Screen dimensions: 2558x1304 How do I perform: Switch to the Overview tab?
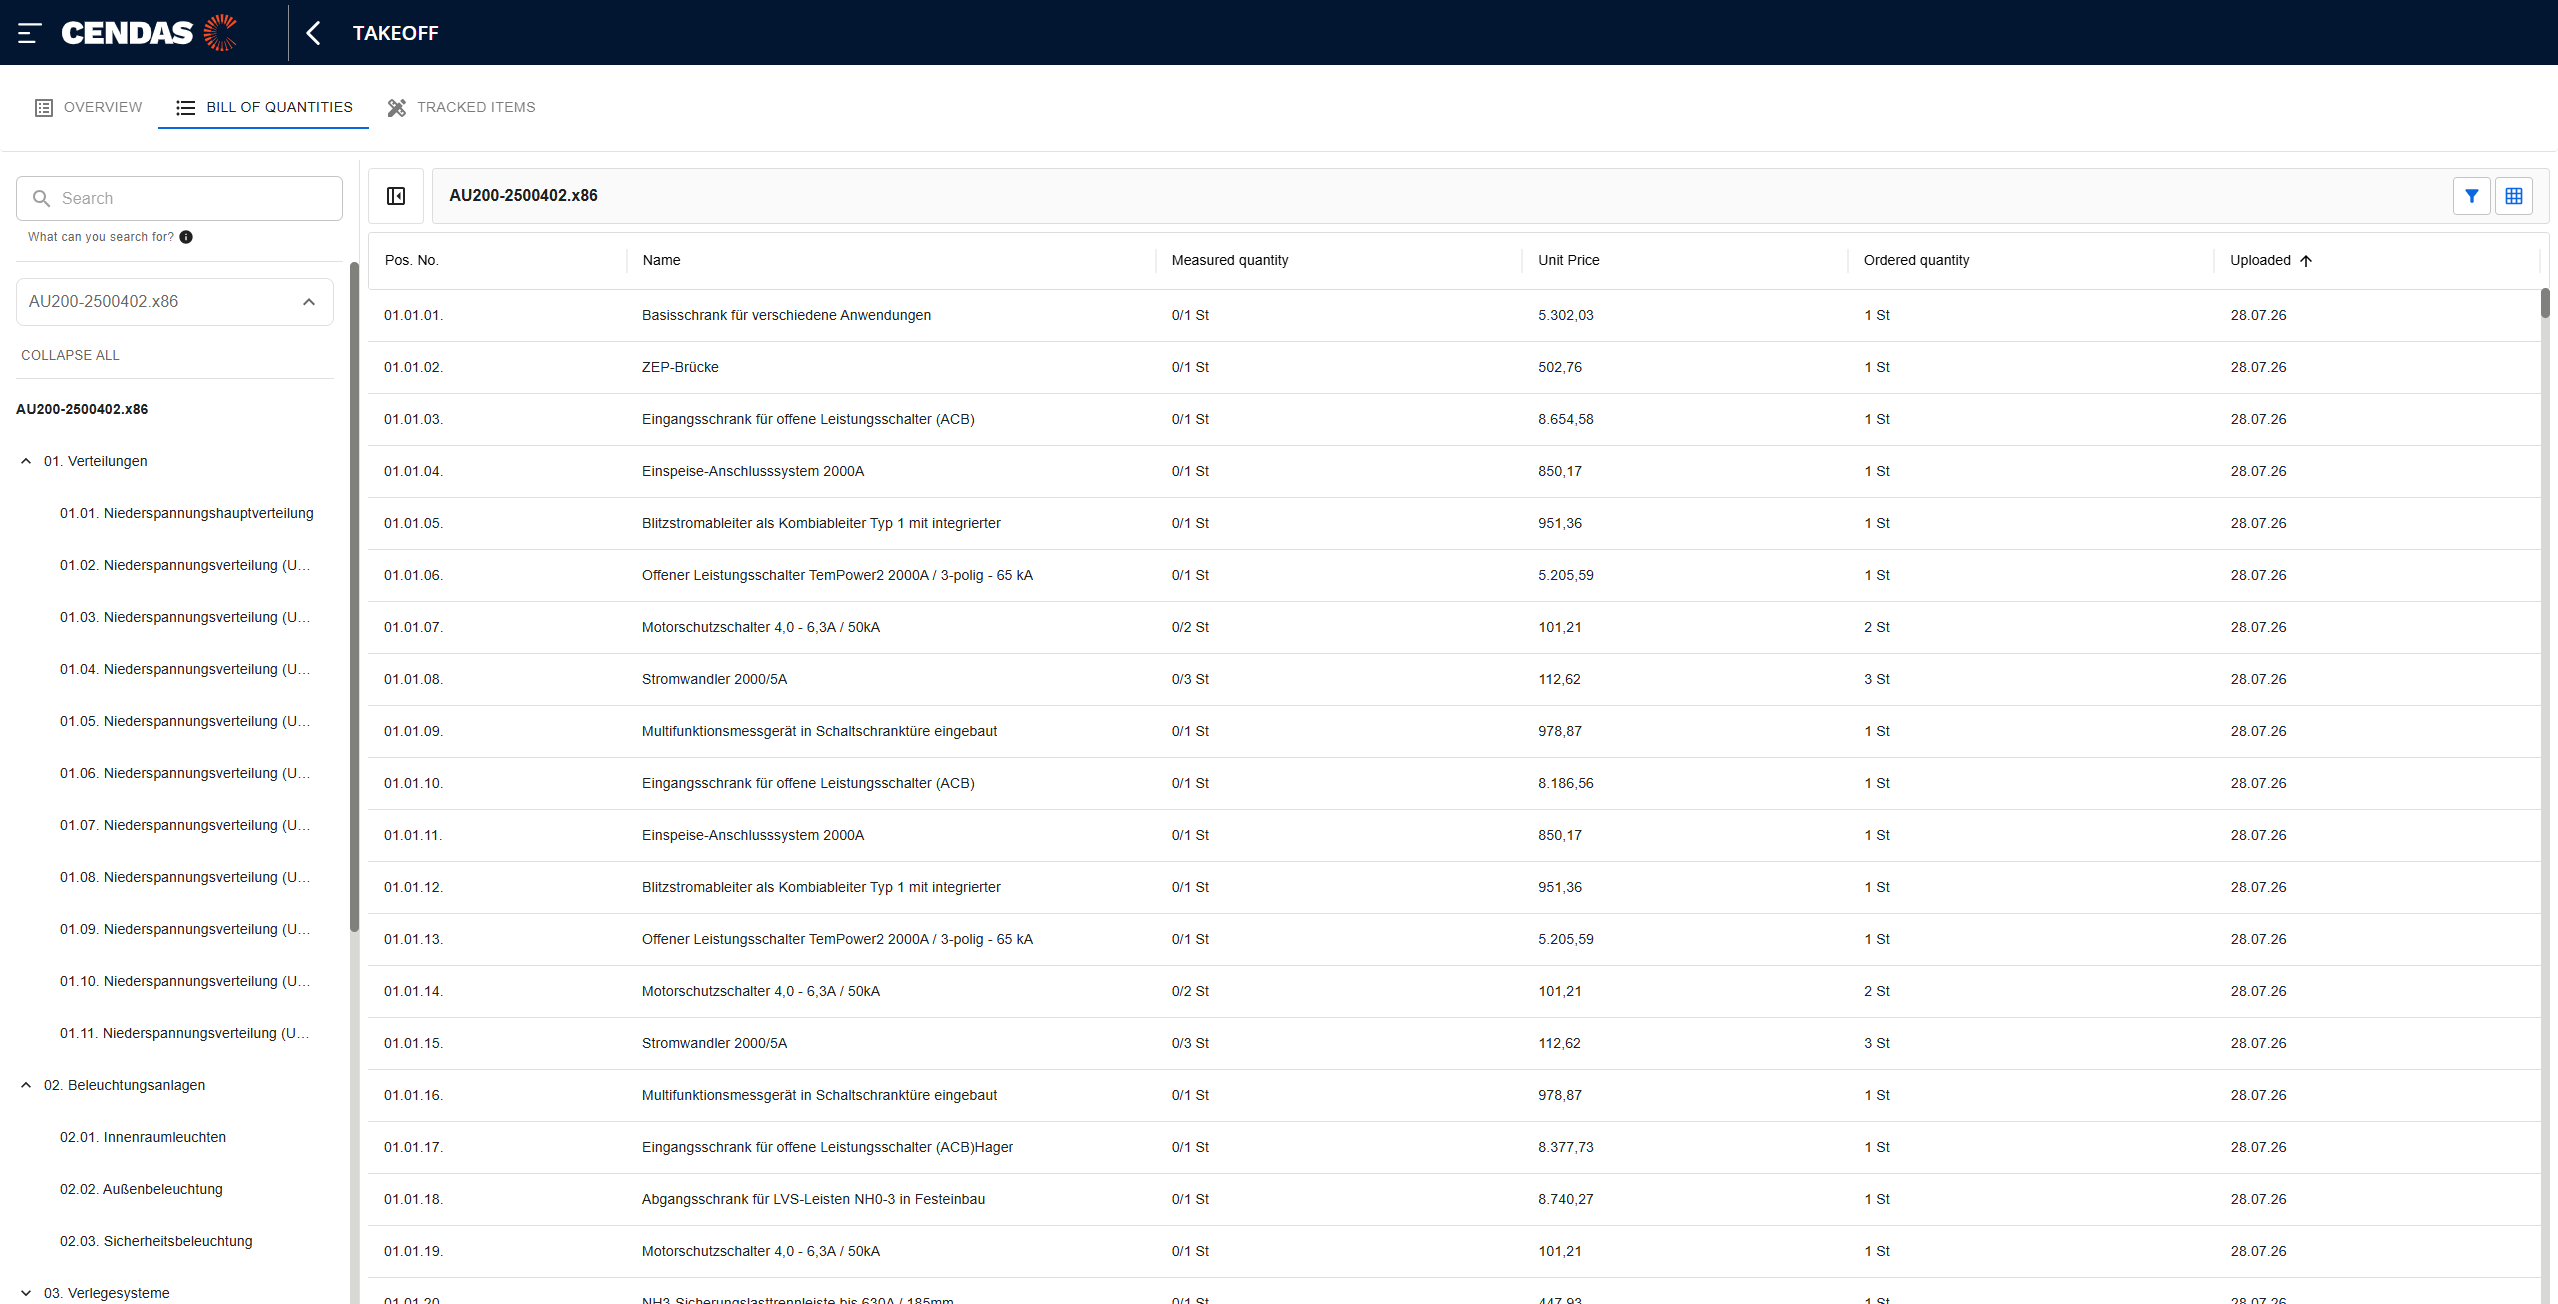point(89,107)
